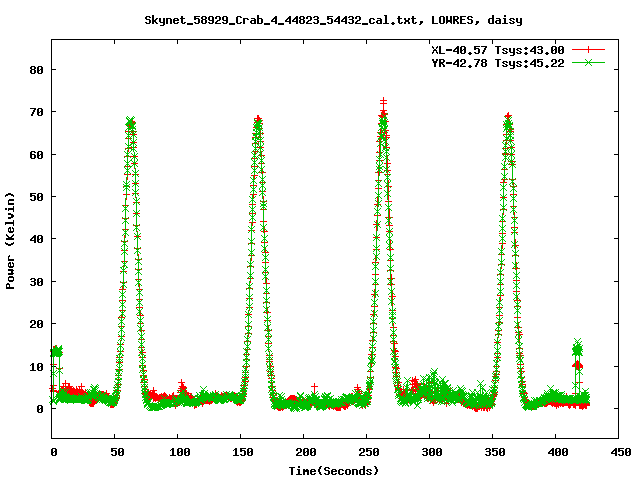Click the Time(Seconds) x-axis label
Viewport: 640px width, 480px height.
(334, 471)
